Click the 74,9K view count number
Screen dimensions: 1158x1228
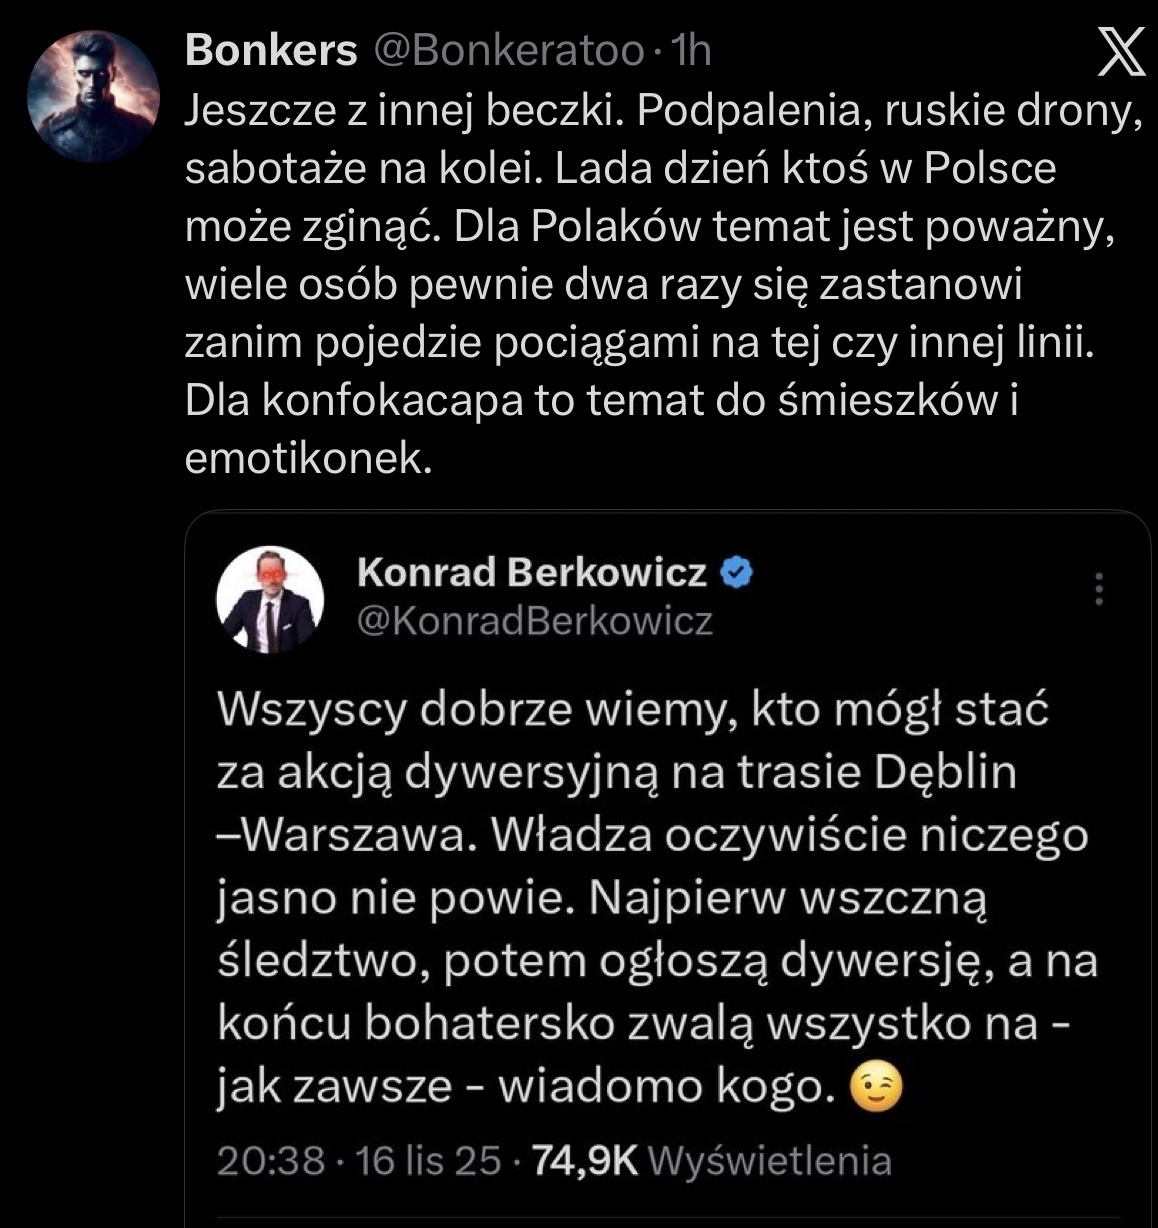(585, 1160)
